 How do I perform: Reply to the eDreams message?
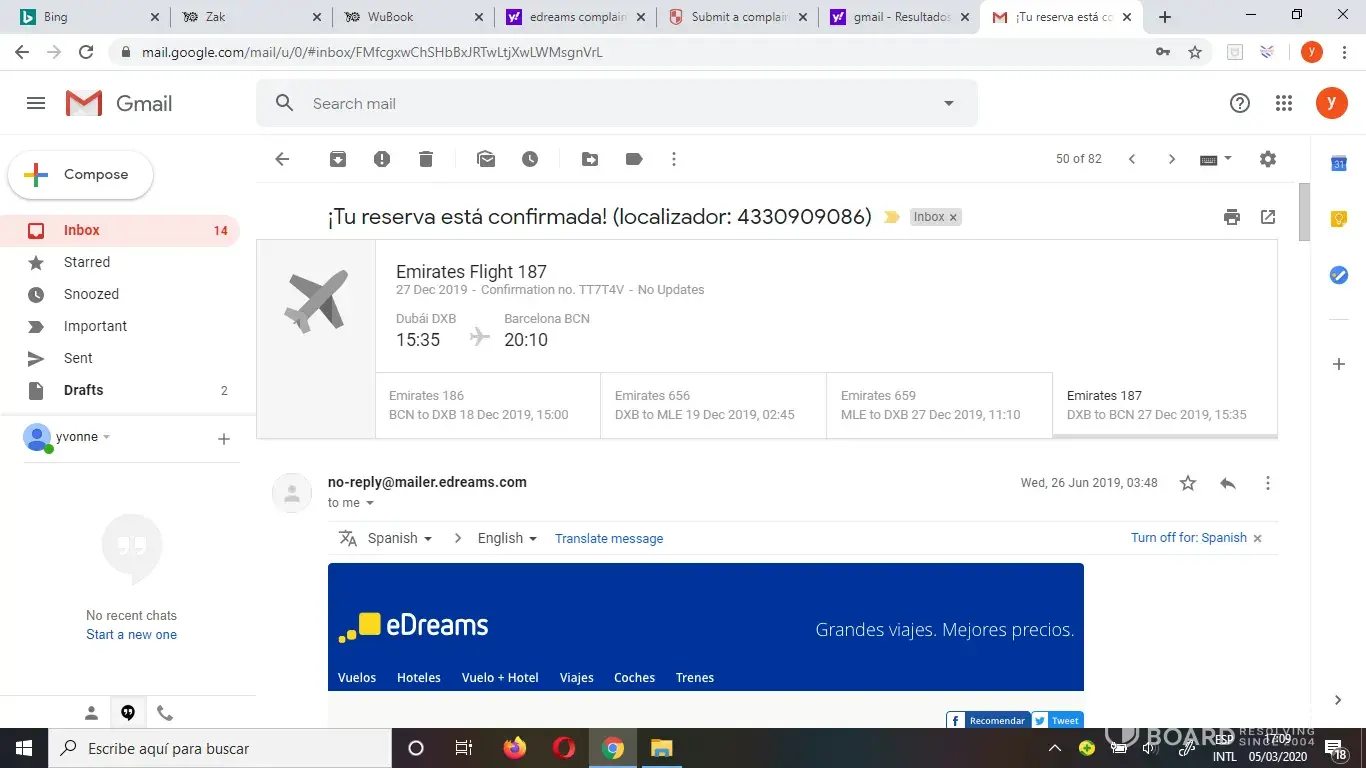pyautogui.click(x=1228, y=483)
